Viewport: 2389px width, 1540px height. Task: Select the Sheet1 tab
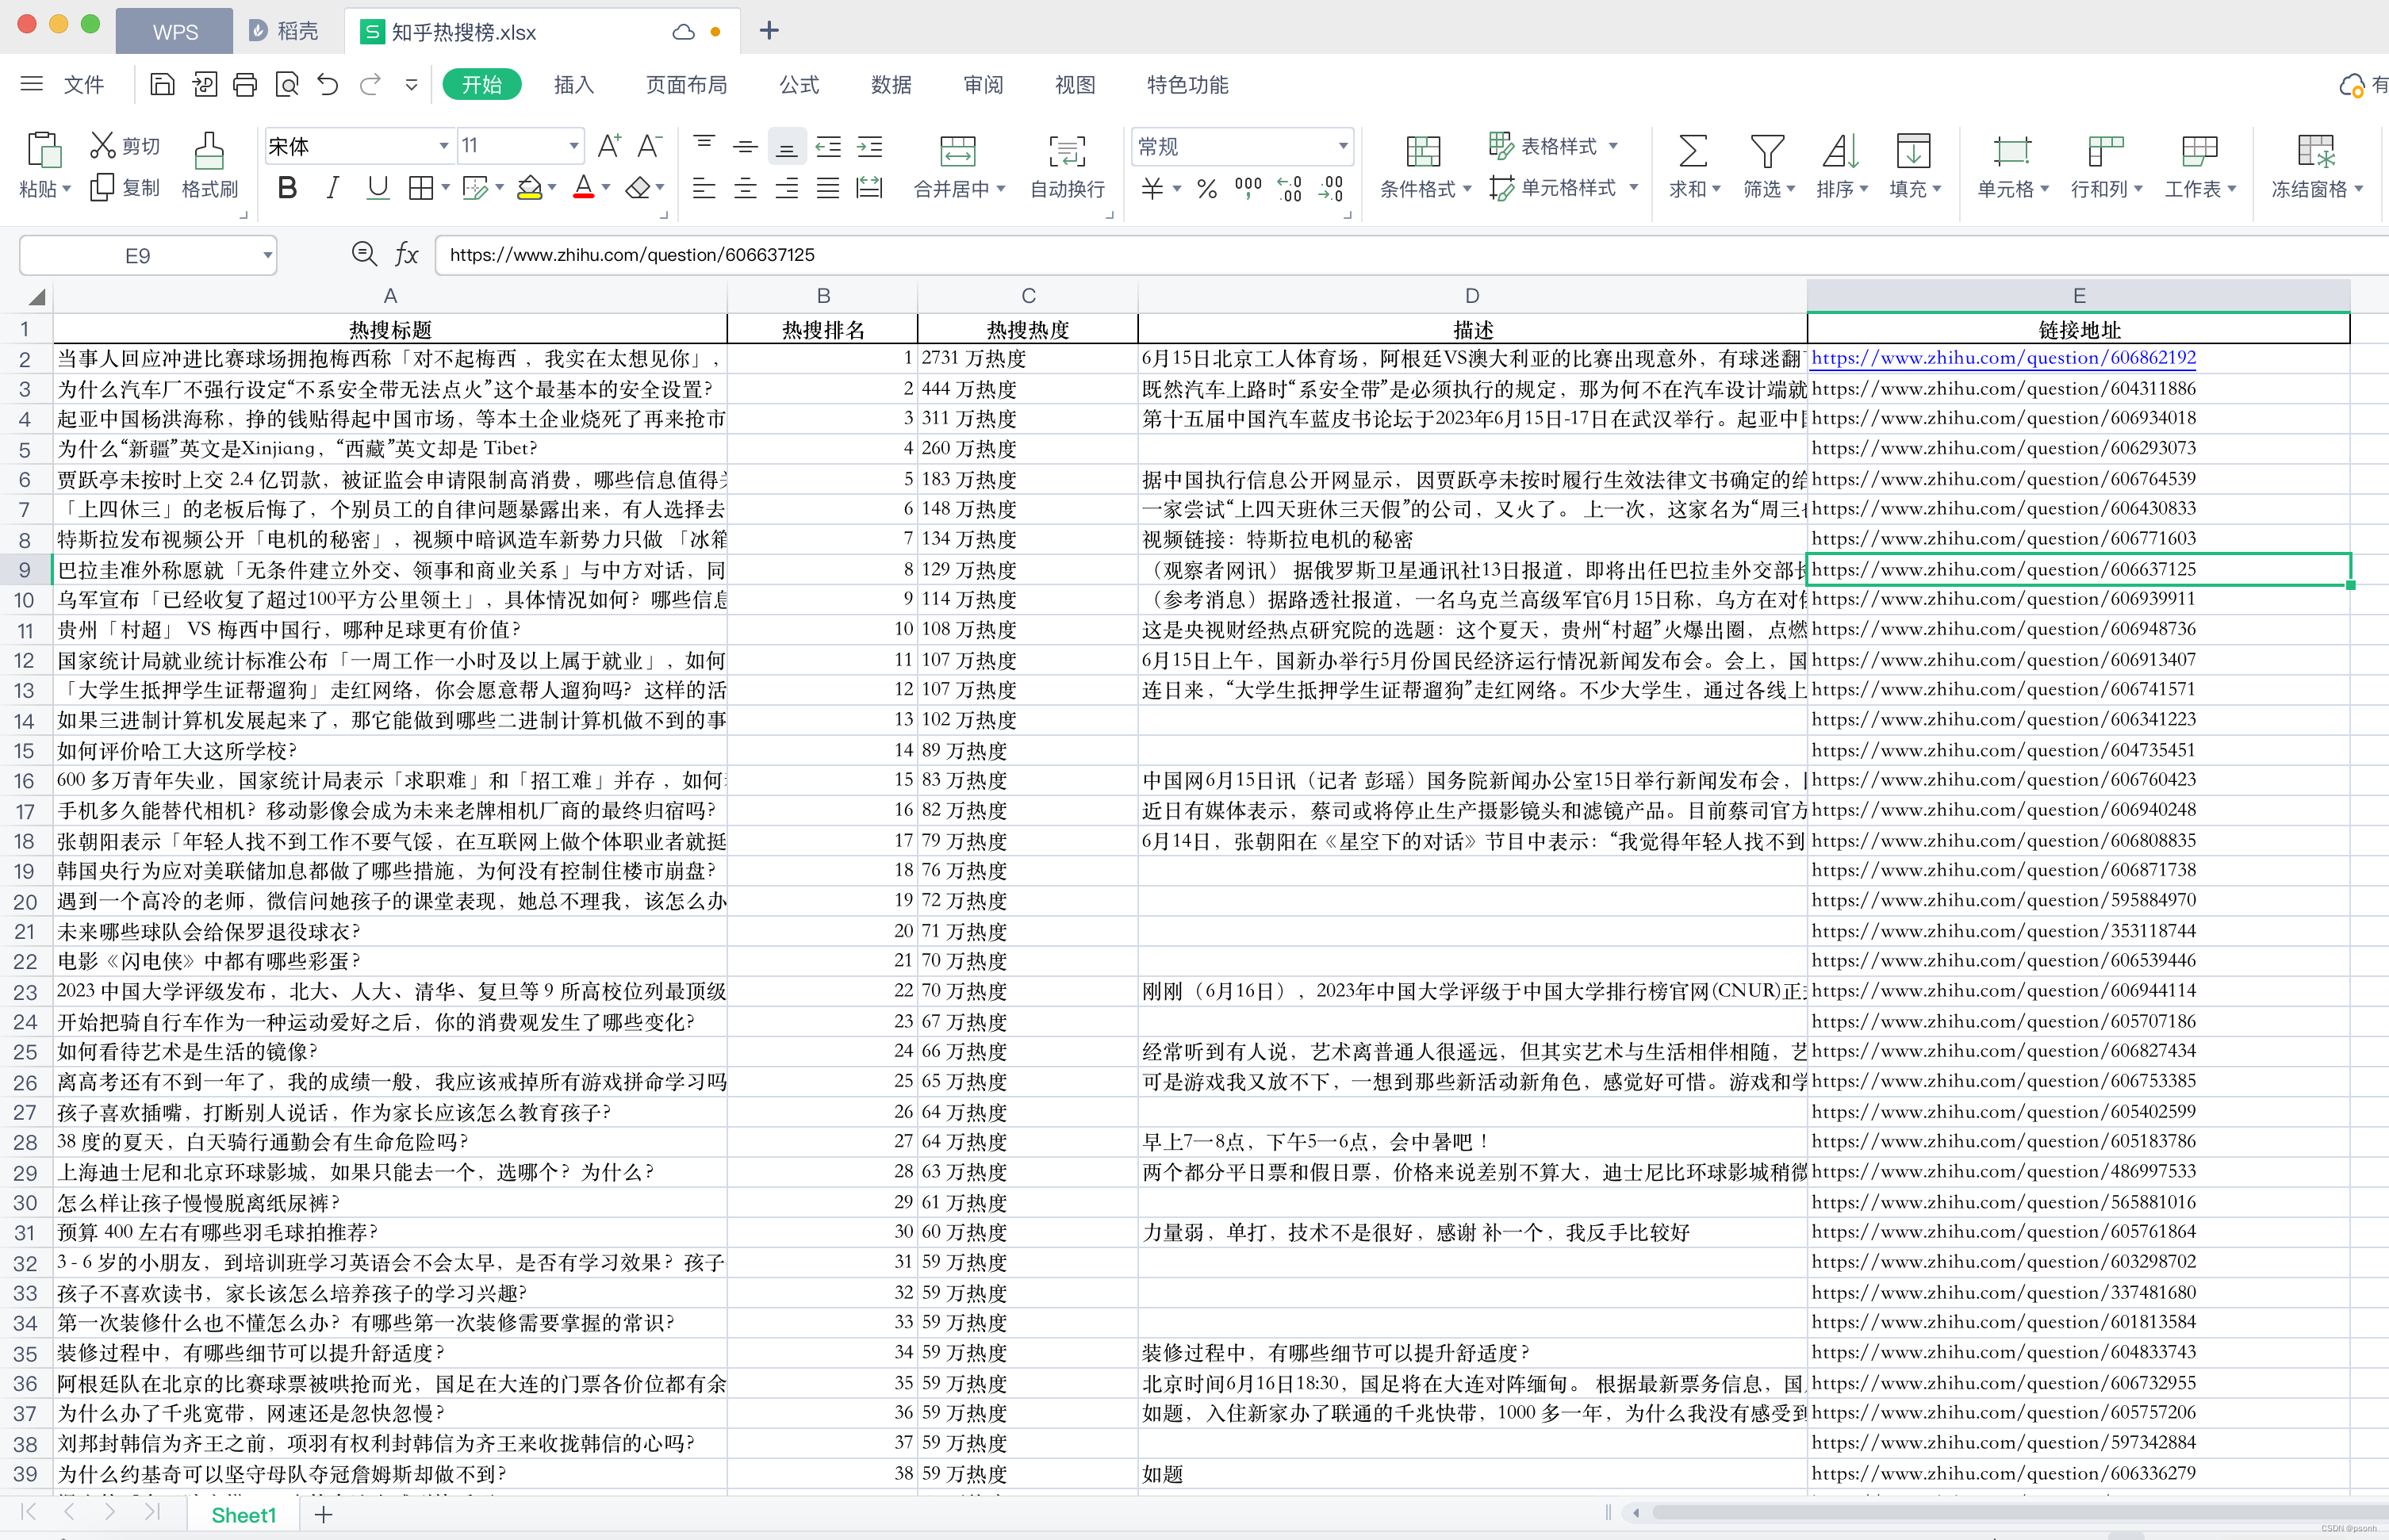tap(243, 1514)
